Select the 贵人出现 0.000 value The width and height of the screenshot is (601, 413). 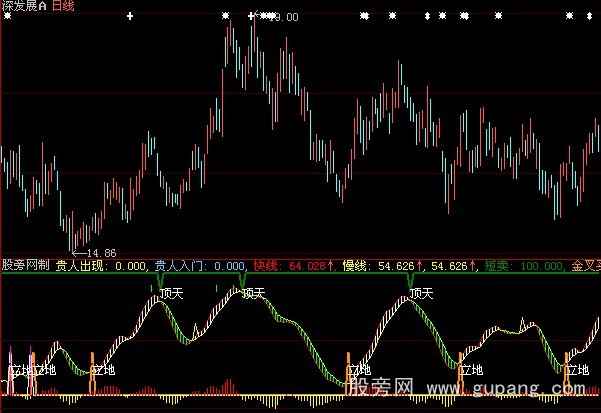pyautogui.click(x=100, y=266)
